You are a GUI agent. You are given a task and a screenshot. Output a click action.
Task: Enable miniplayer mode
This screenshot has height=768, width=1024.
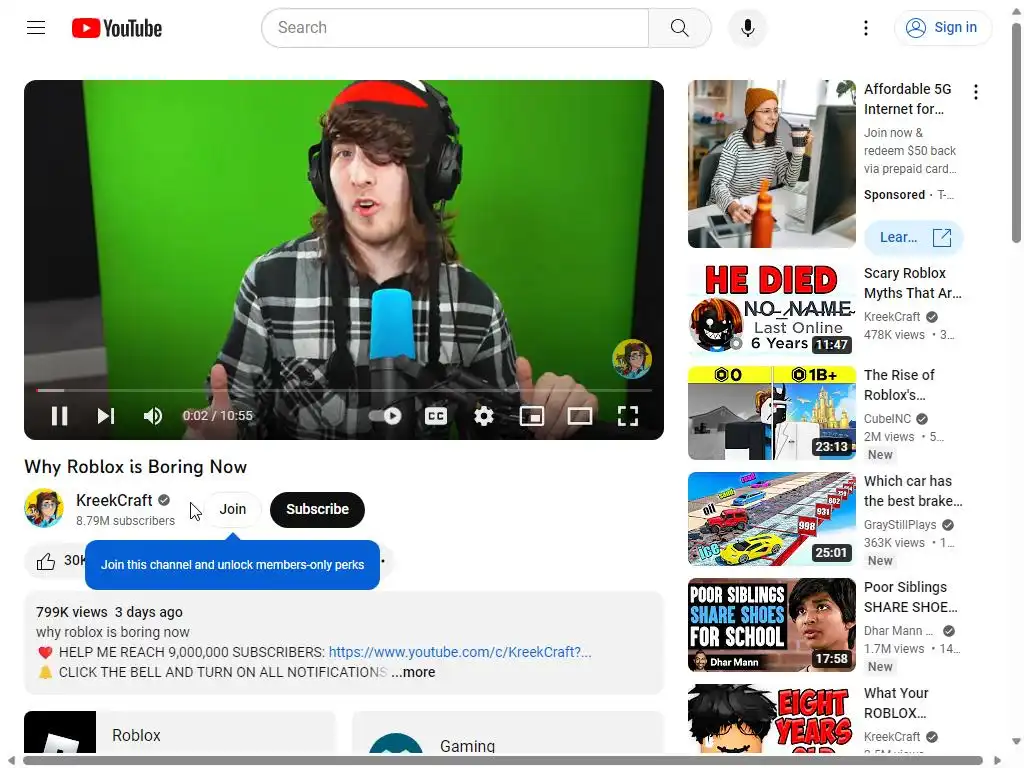[532, 416]
